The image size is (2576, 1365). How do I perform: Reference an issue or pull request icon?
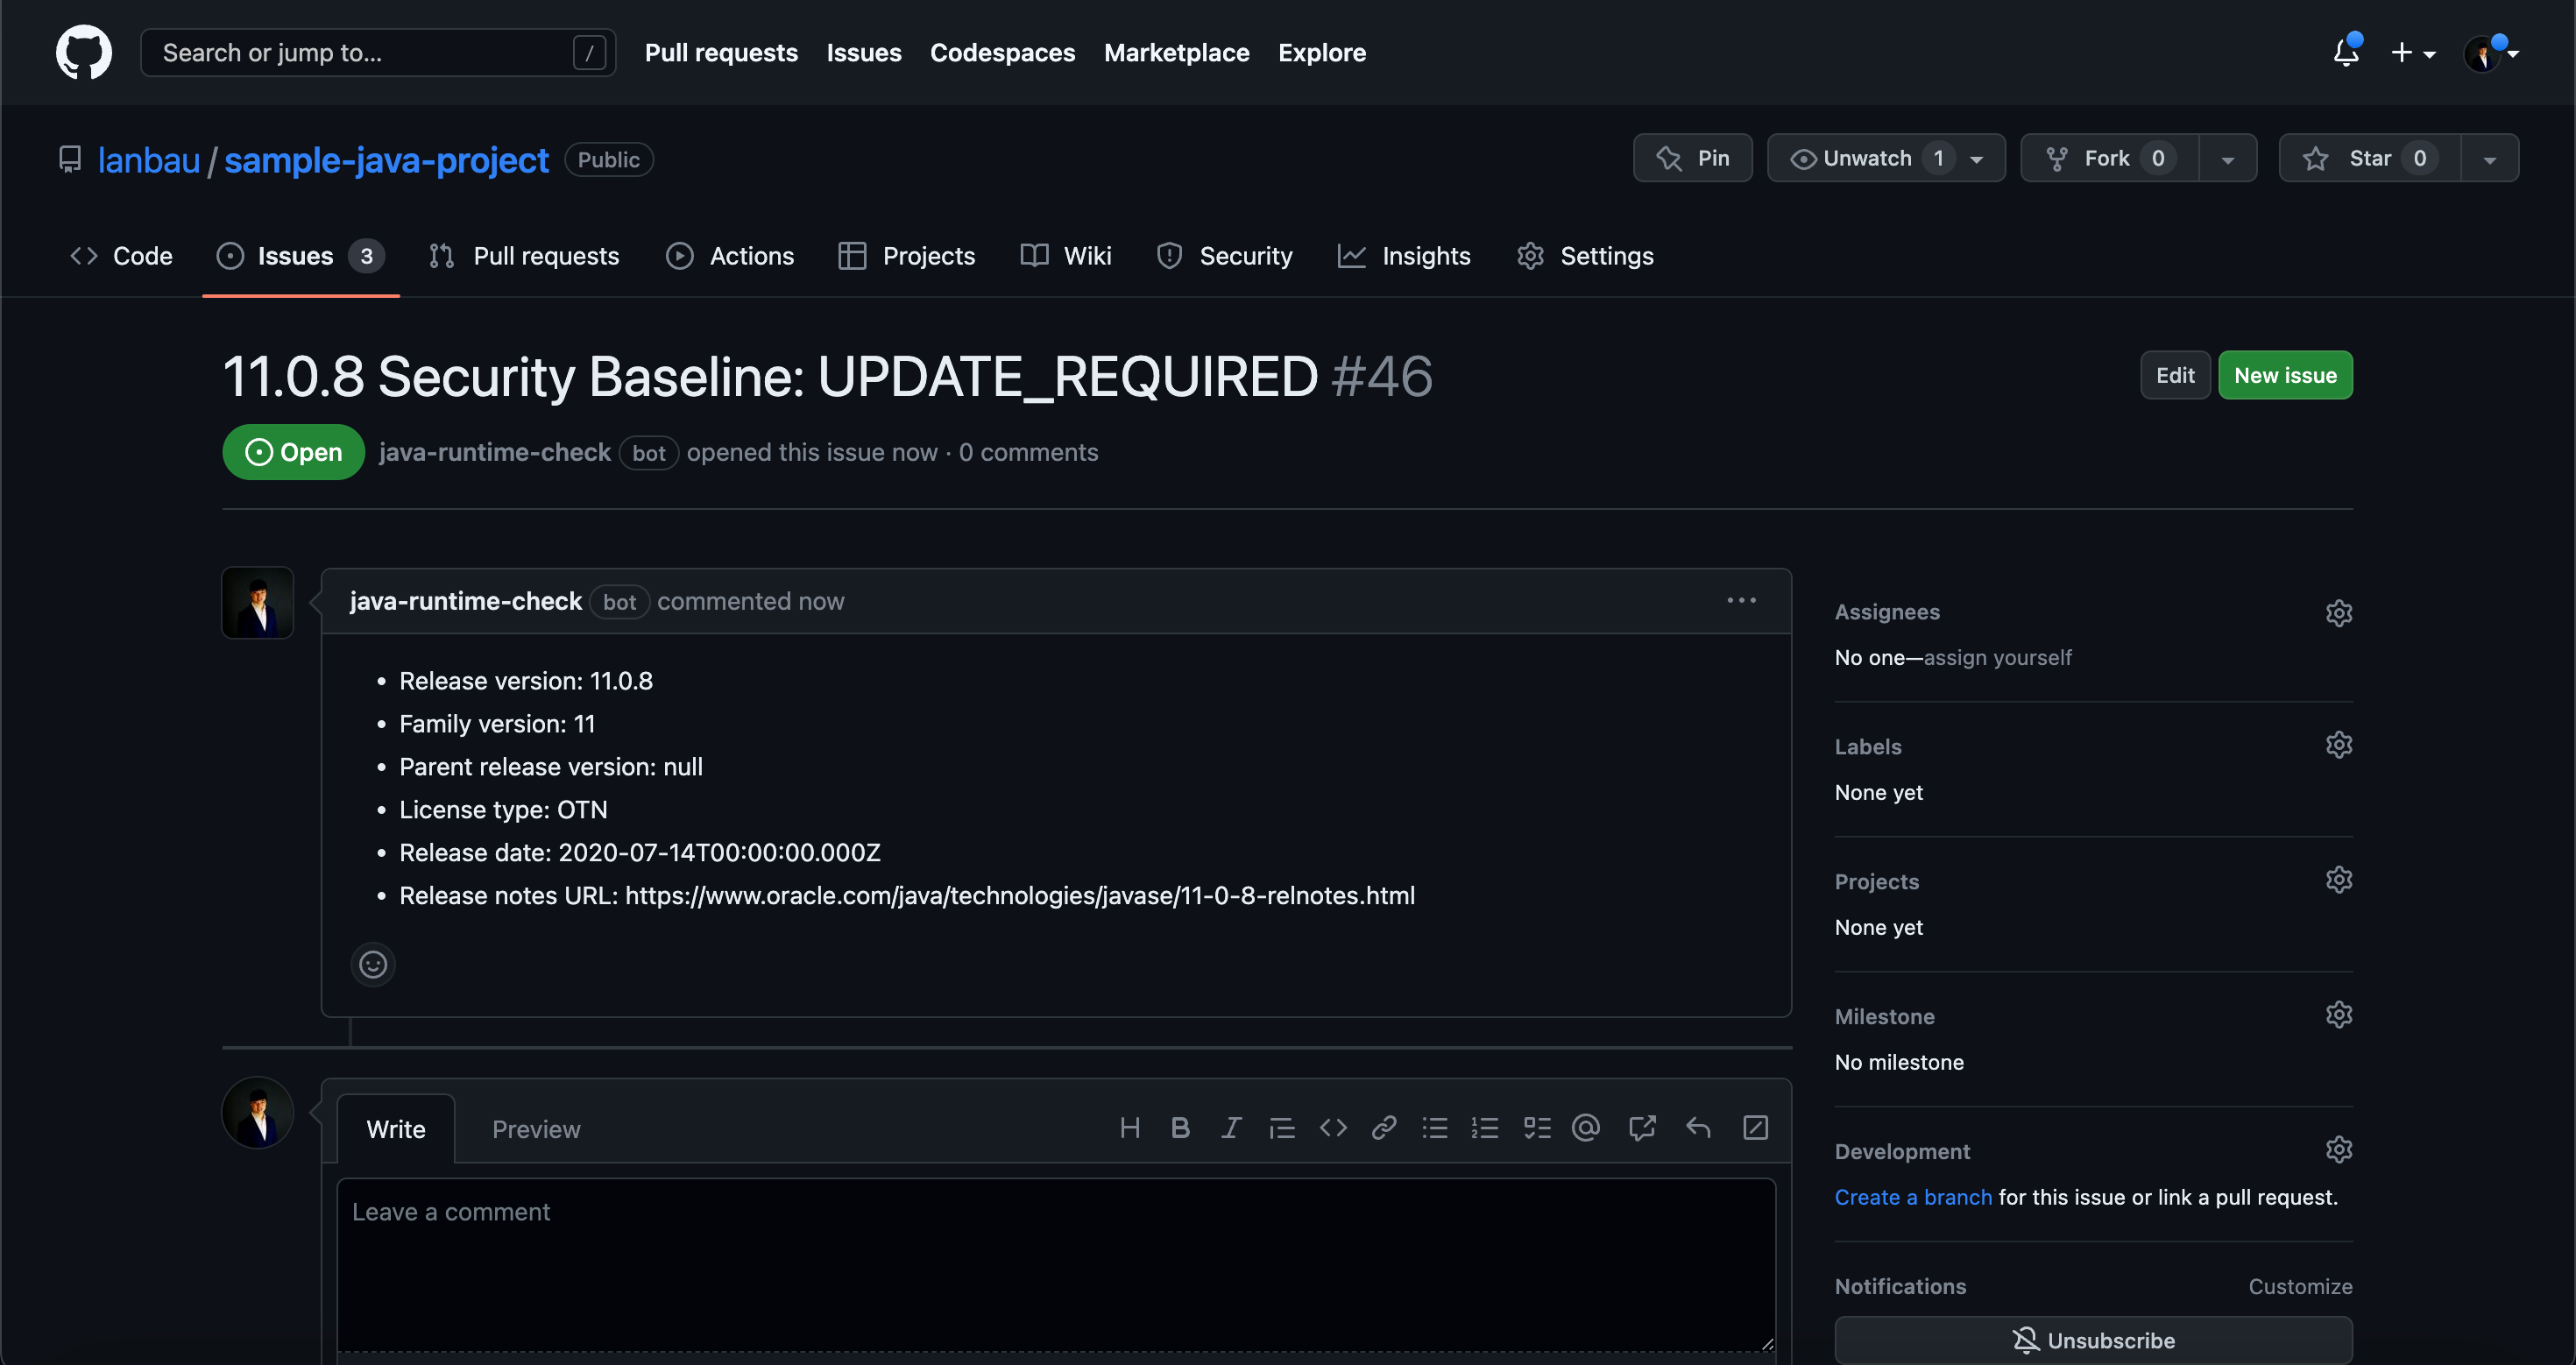[x=1642, y=1128]
